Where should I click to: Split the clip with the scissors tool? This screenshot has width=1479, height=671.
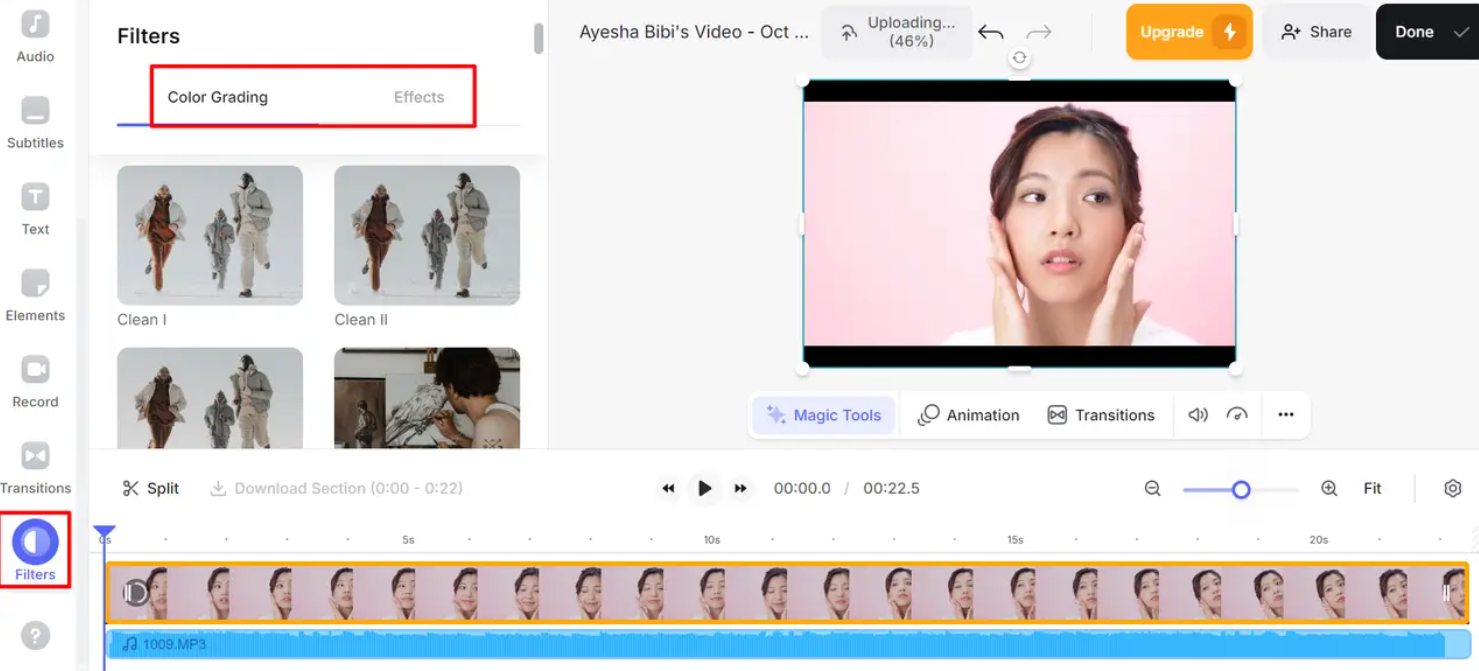click(151, 488)
